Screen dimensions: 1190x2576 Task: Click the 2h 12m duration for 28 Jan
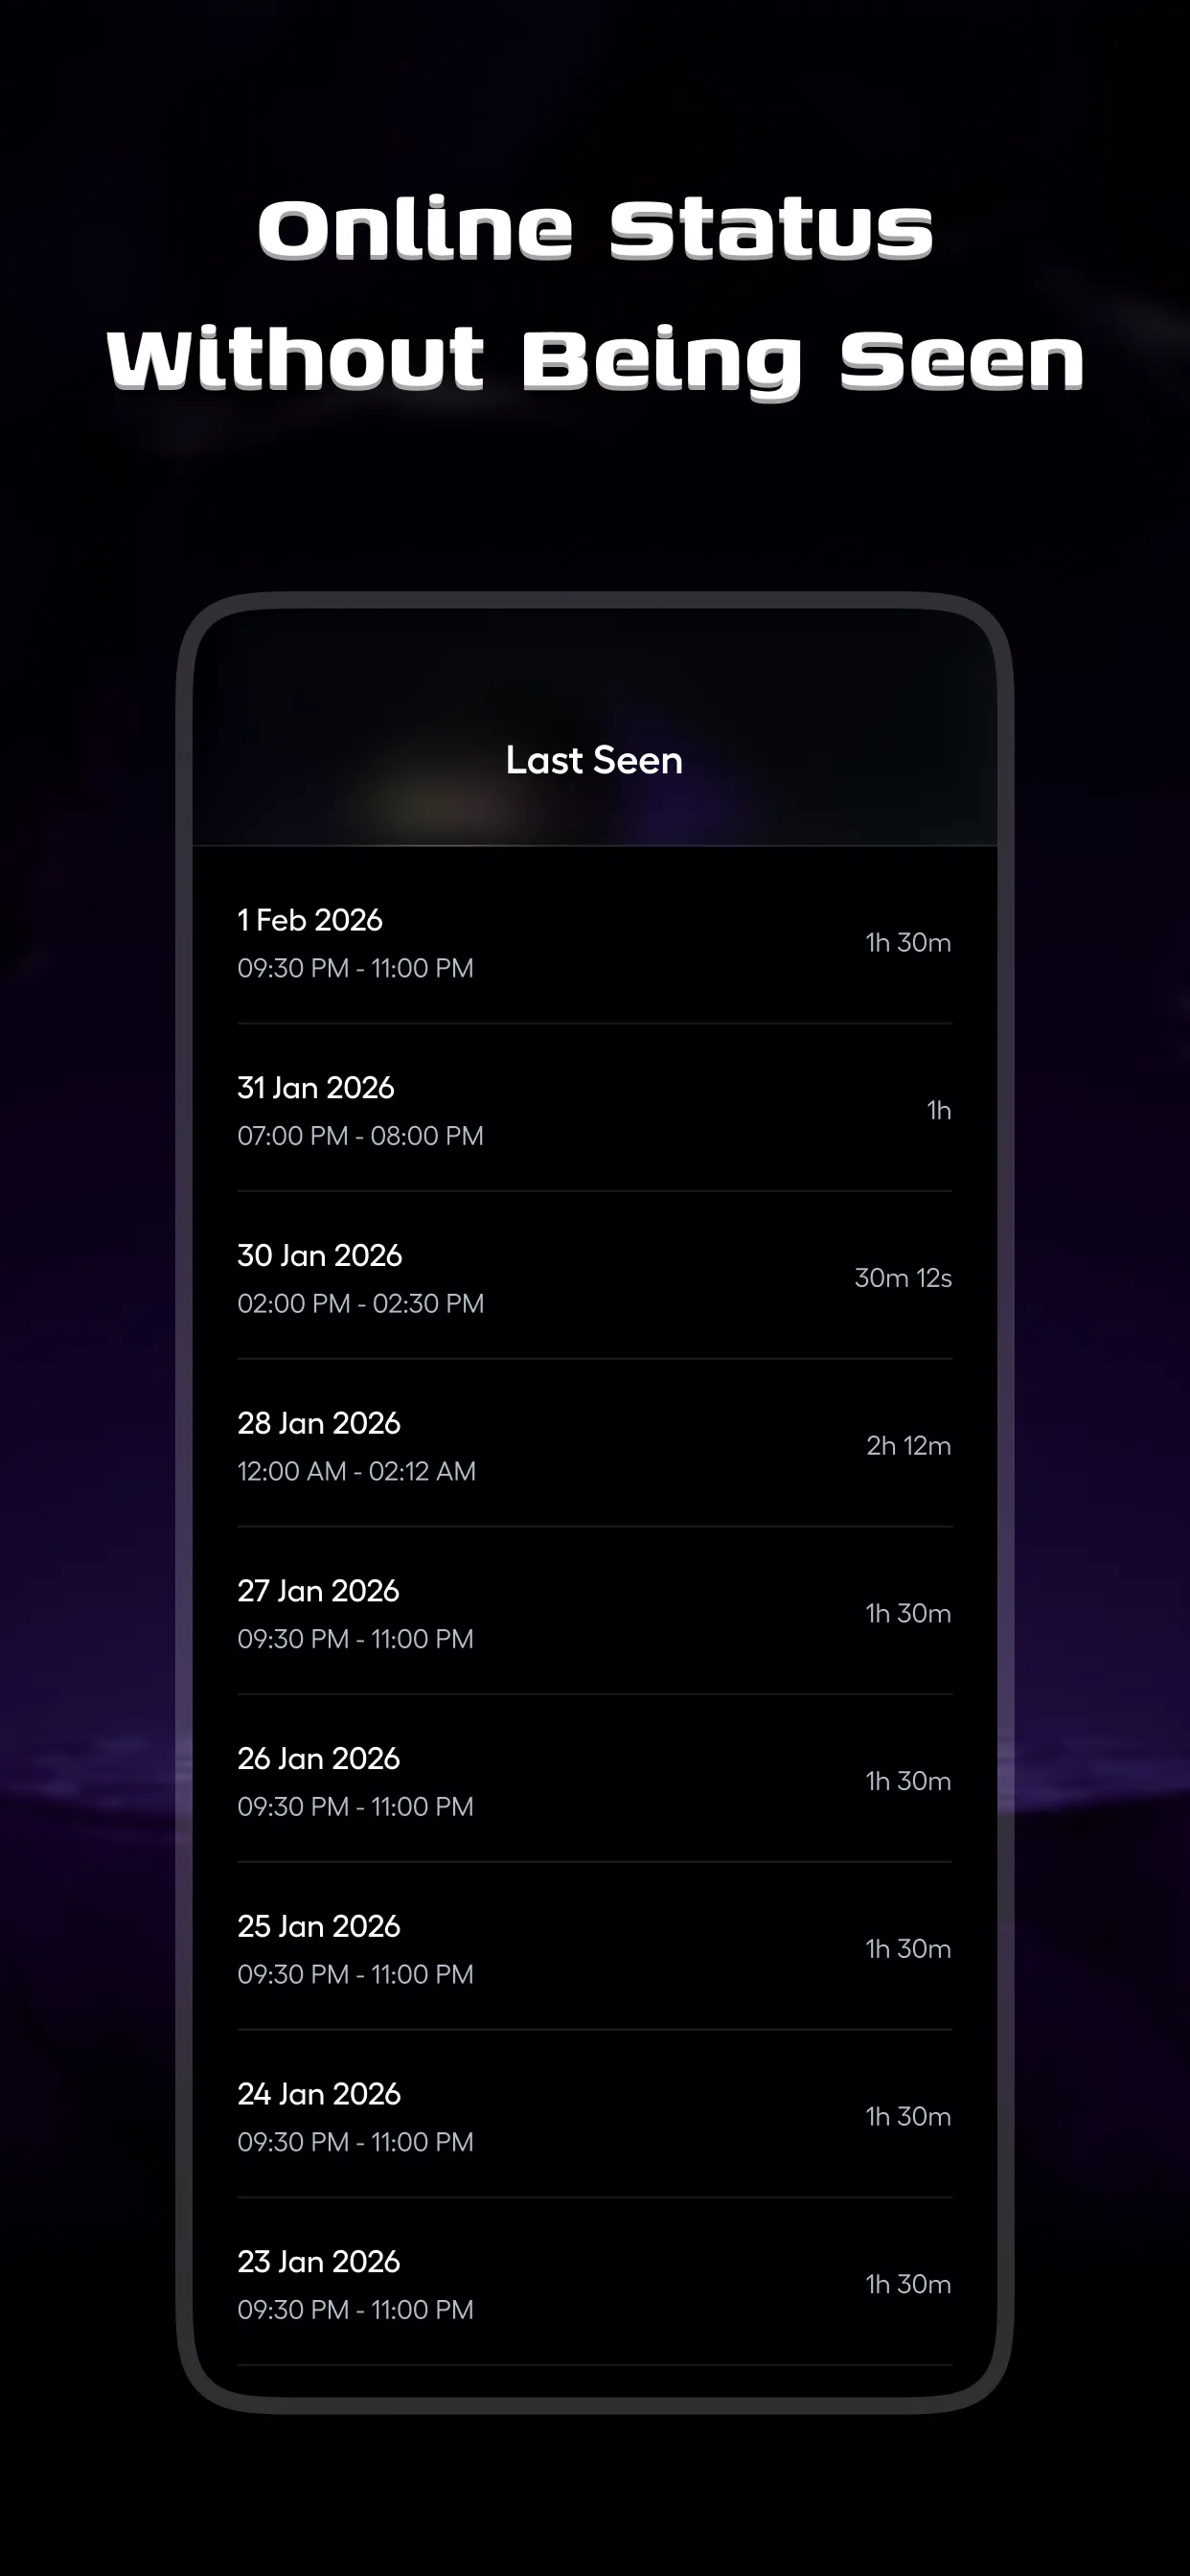[x=907, y=1445]
